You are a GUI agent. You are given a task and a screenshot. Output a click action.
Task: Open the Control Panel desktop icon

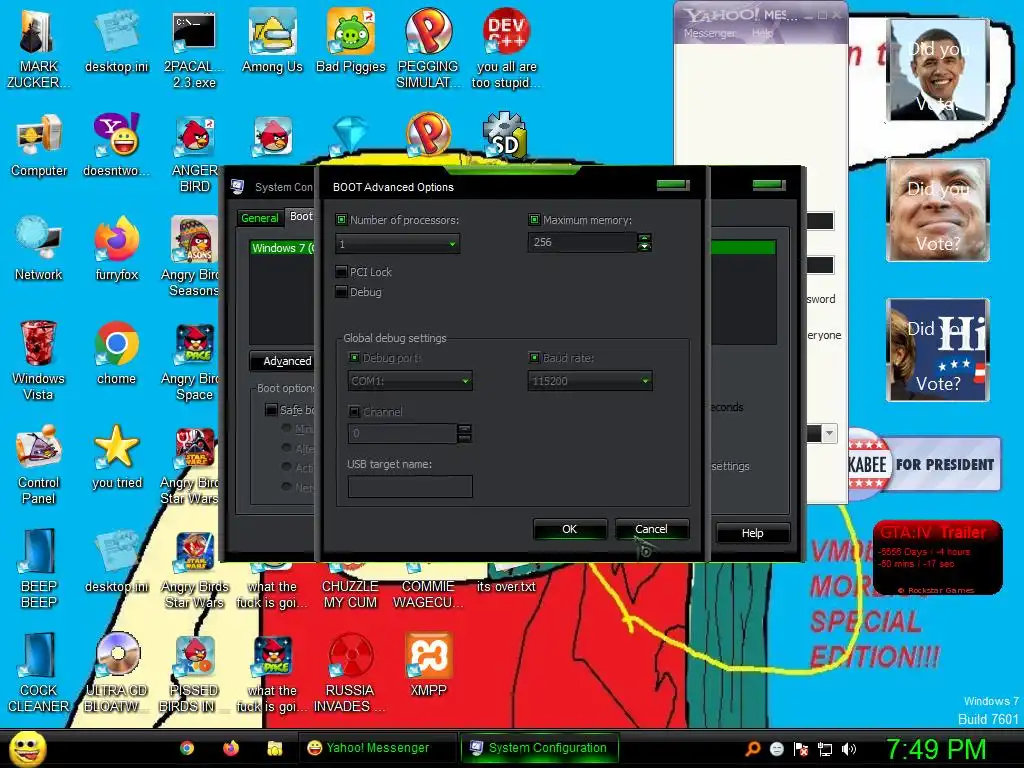click(x=39, y=465)
